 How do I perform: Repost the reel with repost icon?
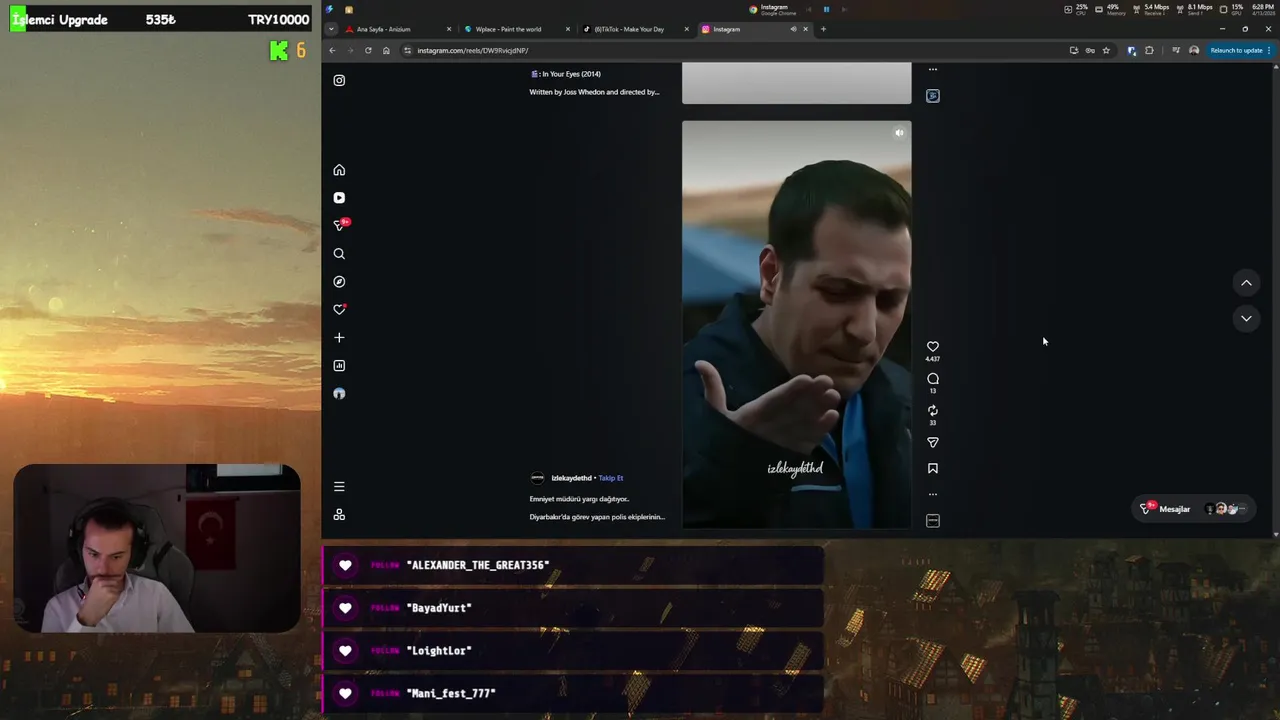933,411
